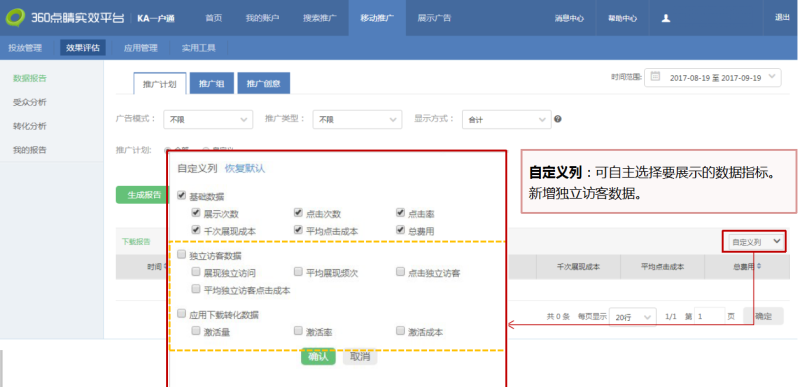Open 搜索推广 in top navigation
This screenshot has height=387, width=800.
point(320,18)
